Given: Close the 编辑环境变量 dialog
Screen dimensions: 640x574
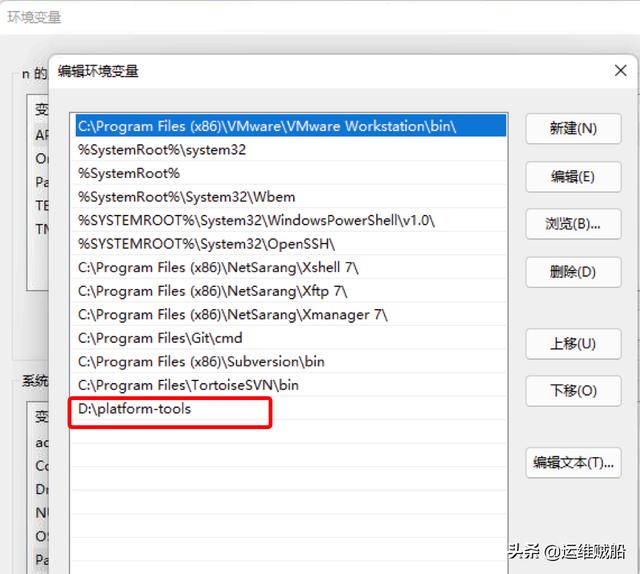Looking at the screenshot, I should [x=620, y=70].
